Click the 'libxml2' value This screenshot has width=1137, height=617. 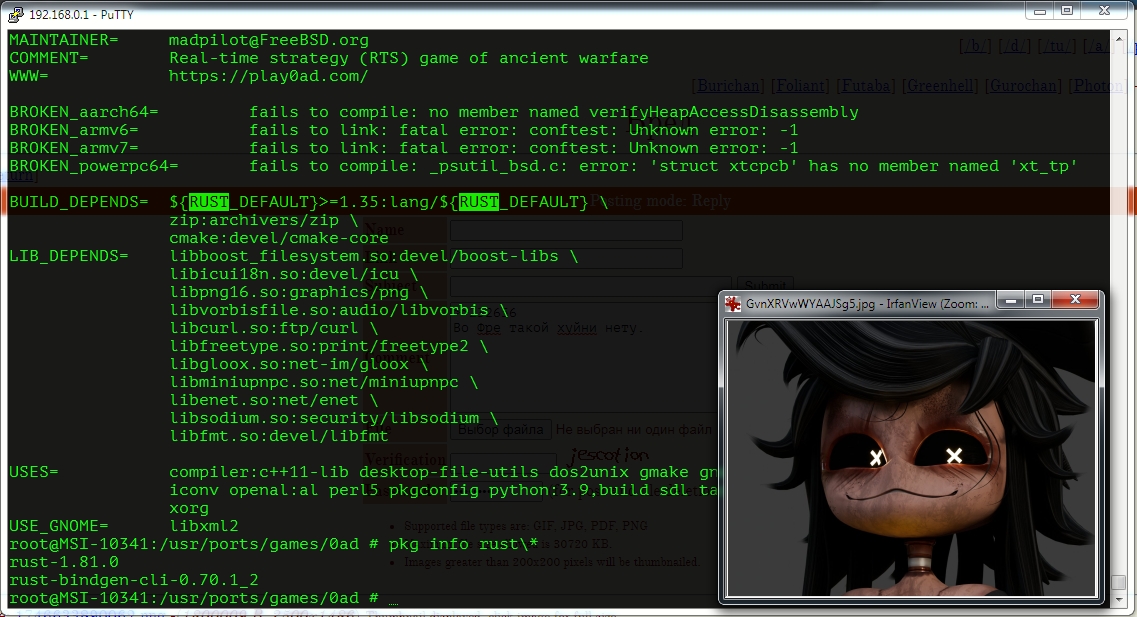[204, 526]
